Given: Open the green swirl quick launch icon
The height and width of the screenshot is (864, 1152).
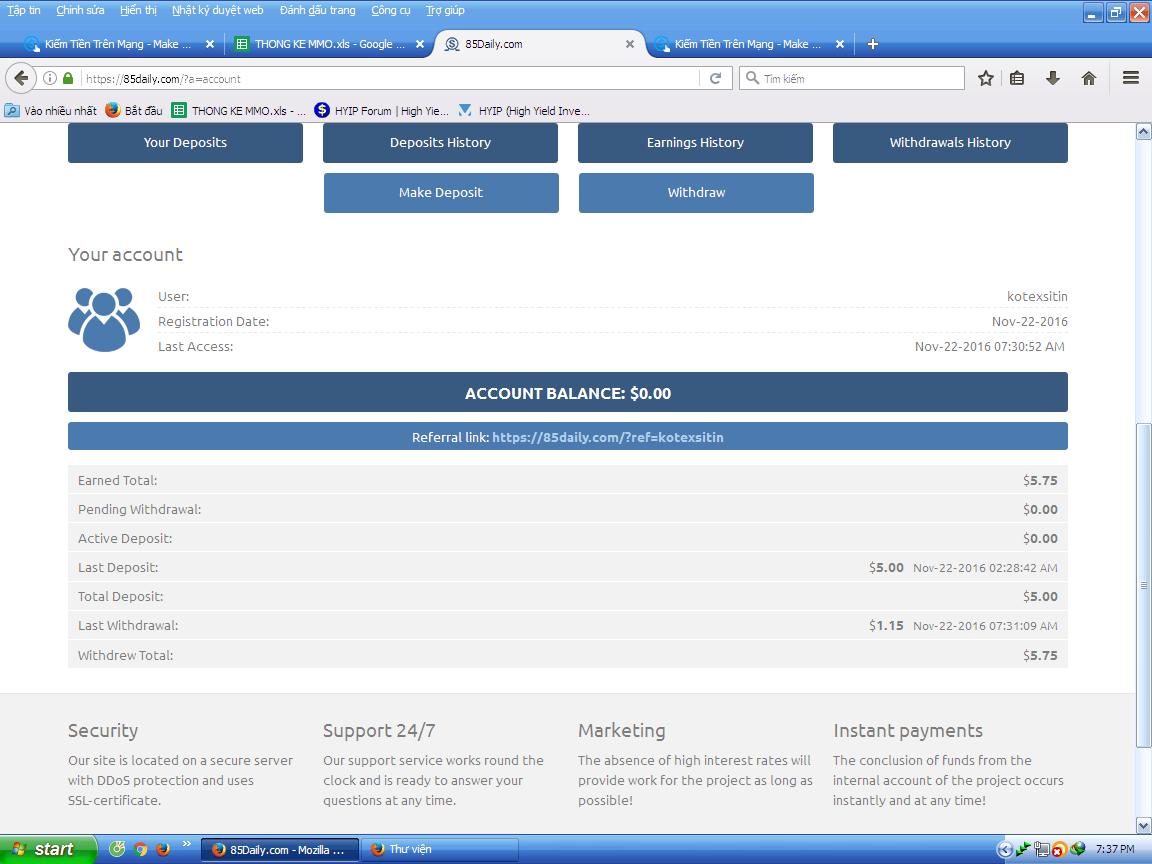Looking at the screenshot, I should click(117, 849).
